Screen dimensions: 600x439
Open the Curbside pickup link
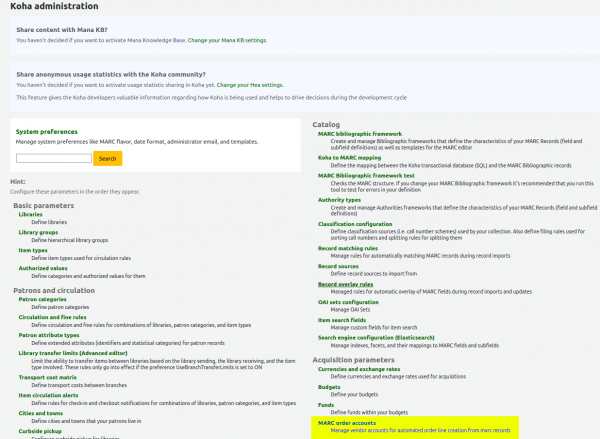pos(40,431)
